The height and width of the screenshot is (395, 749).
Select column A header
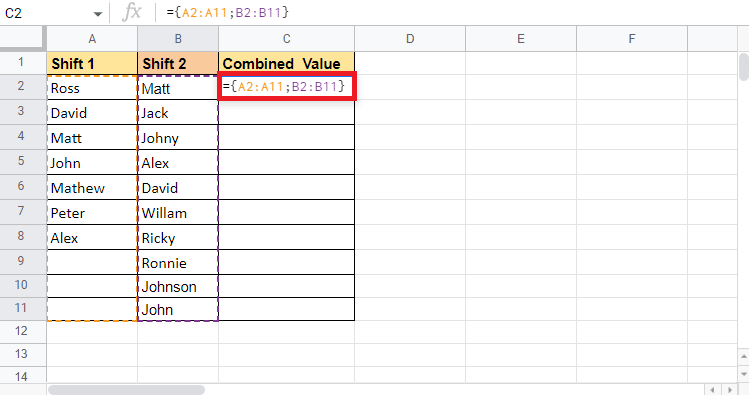[92, 39]
